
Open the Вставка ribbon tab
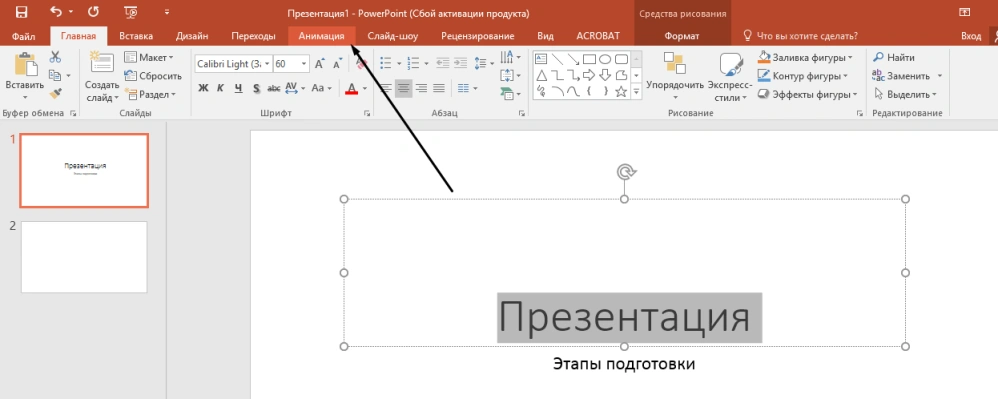136,36
